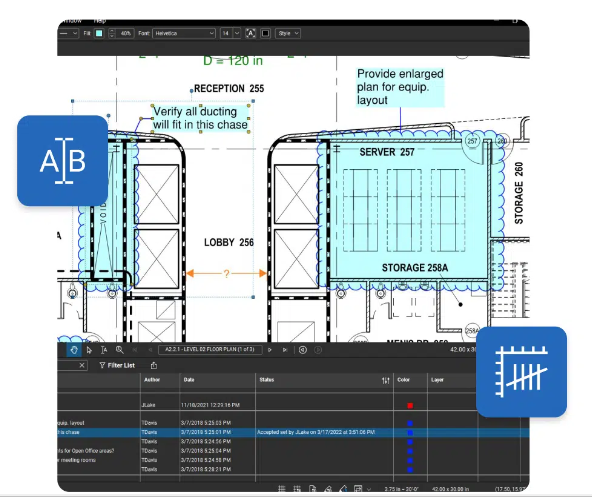Pick the cyan Fill color swatch
The width and height of the screenshot is (592, 497).
99,33
